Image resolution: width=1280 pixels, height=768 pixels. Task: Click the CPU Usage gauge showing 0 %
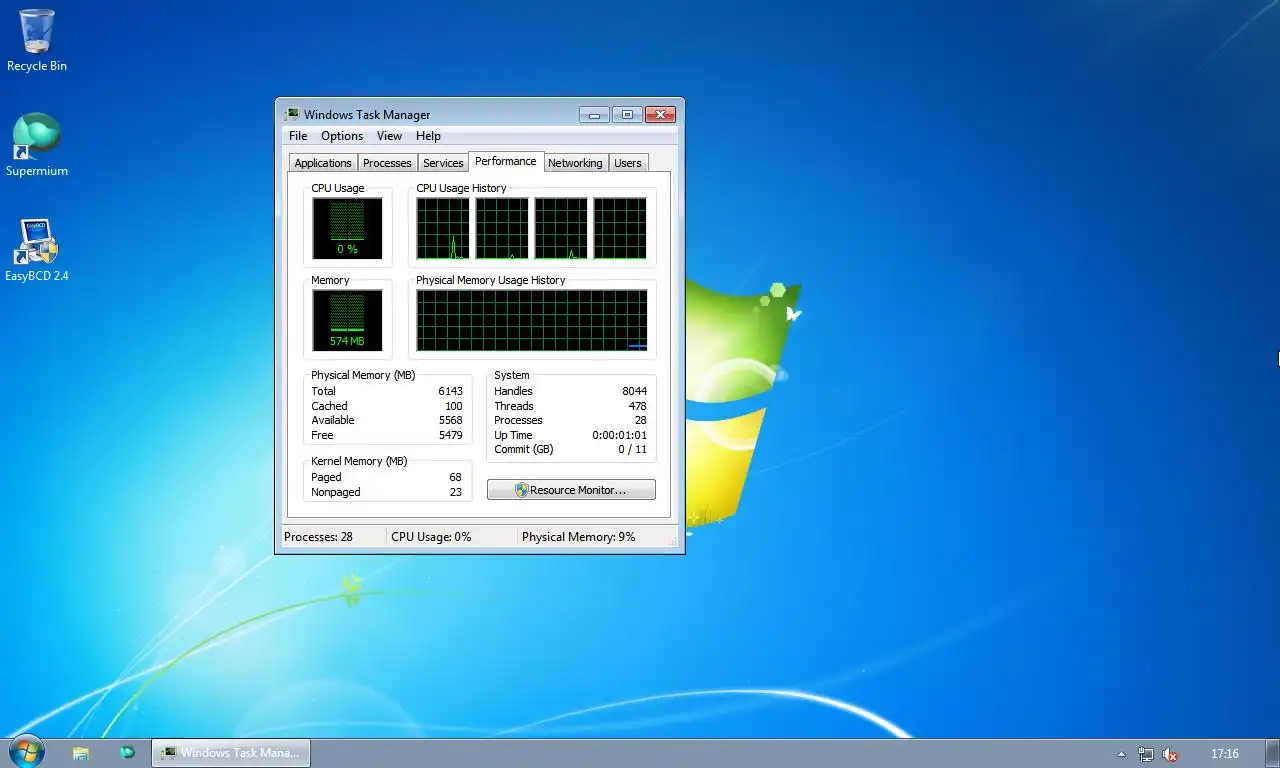tap(347, 228)
